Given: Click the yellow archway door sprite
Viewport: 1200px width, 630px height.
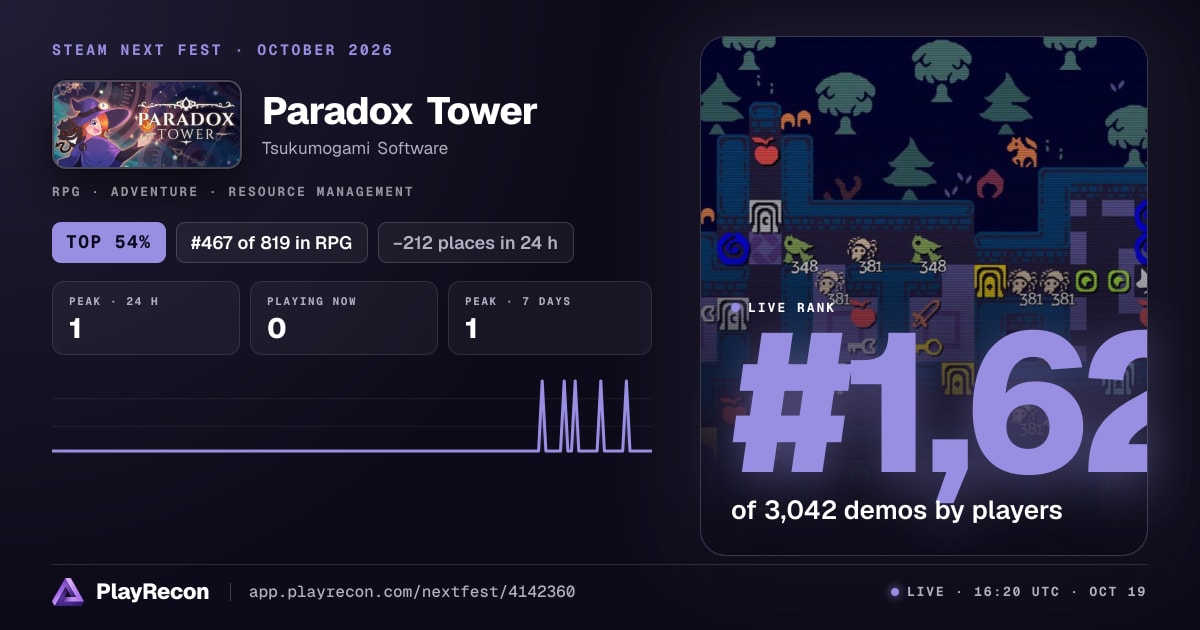Looking at the screenshot, I should click(990, 282).
